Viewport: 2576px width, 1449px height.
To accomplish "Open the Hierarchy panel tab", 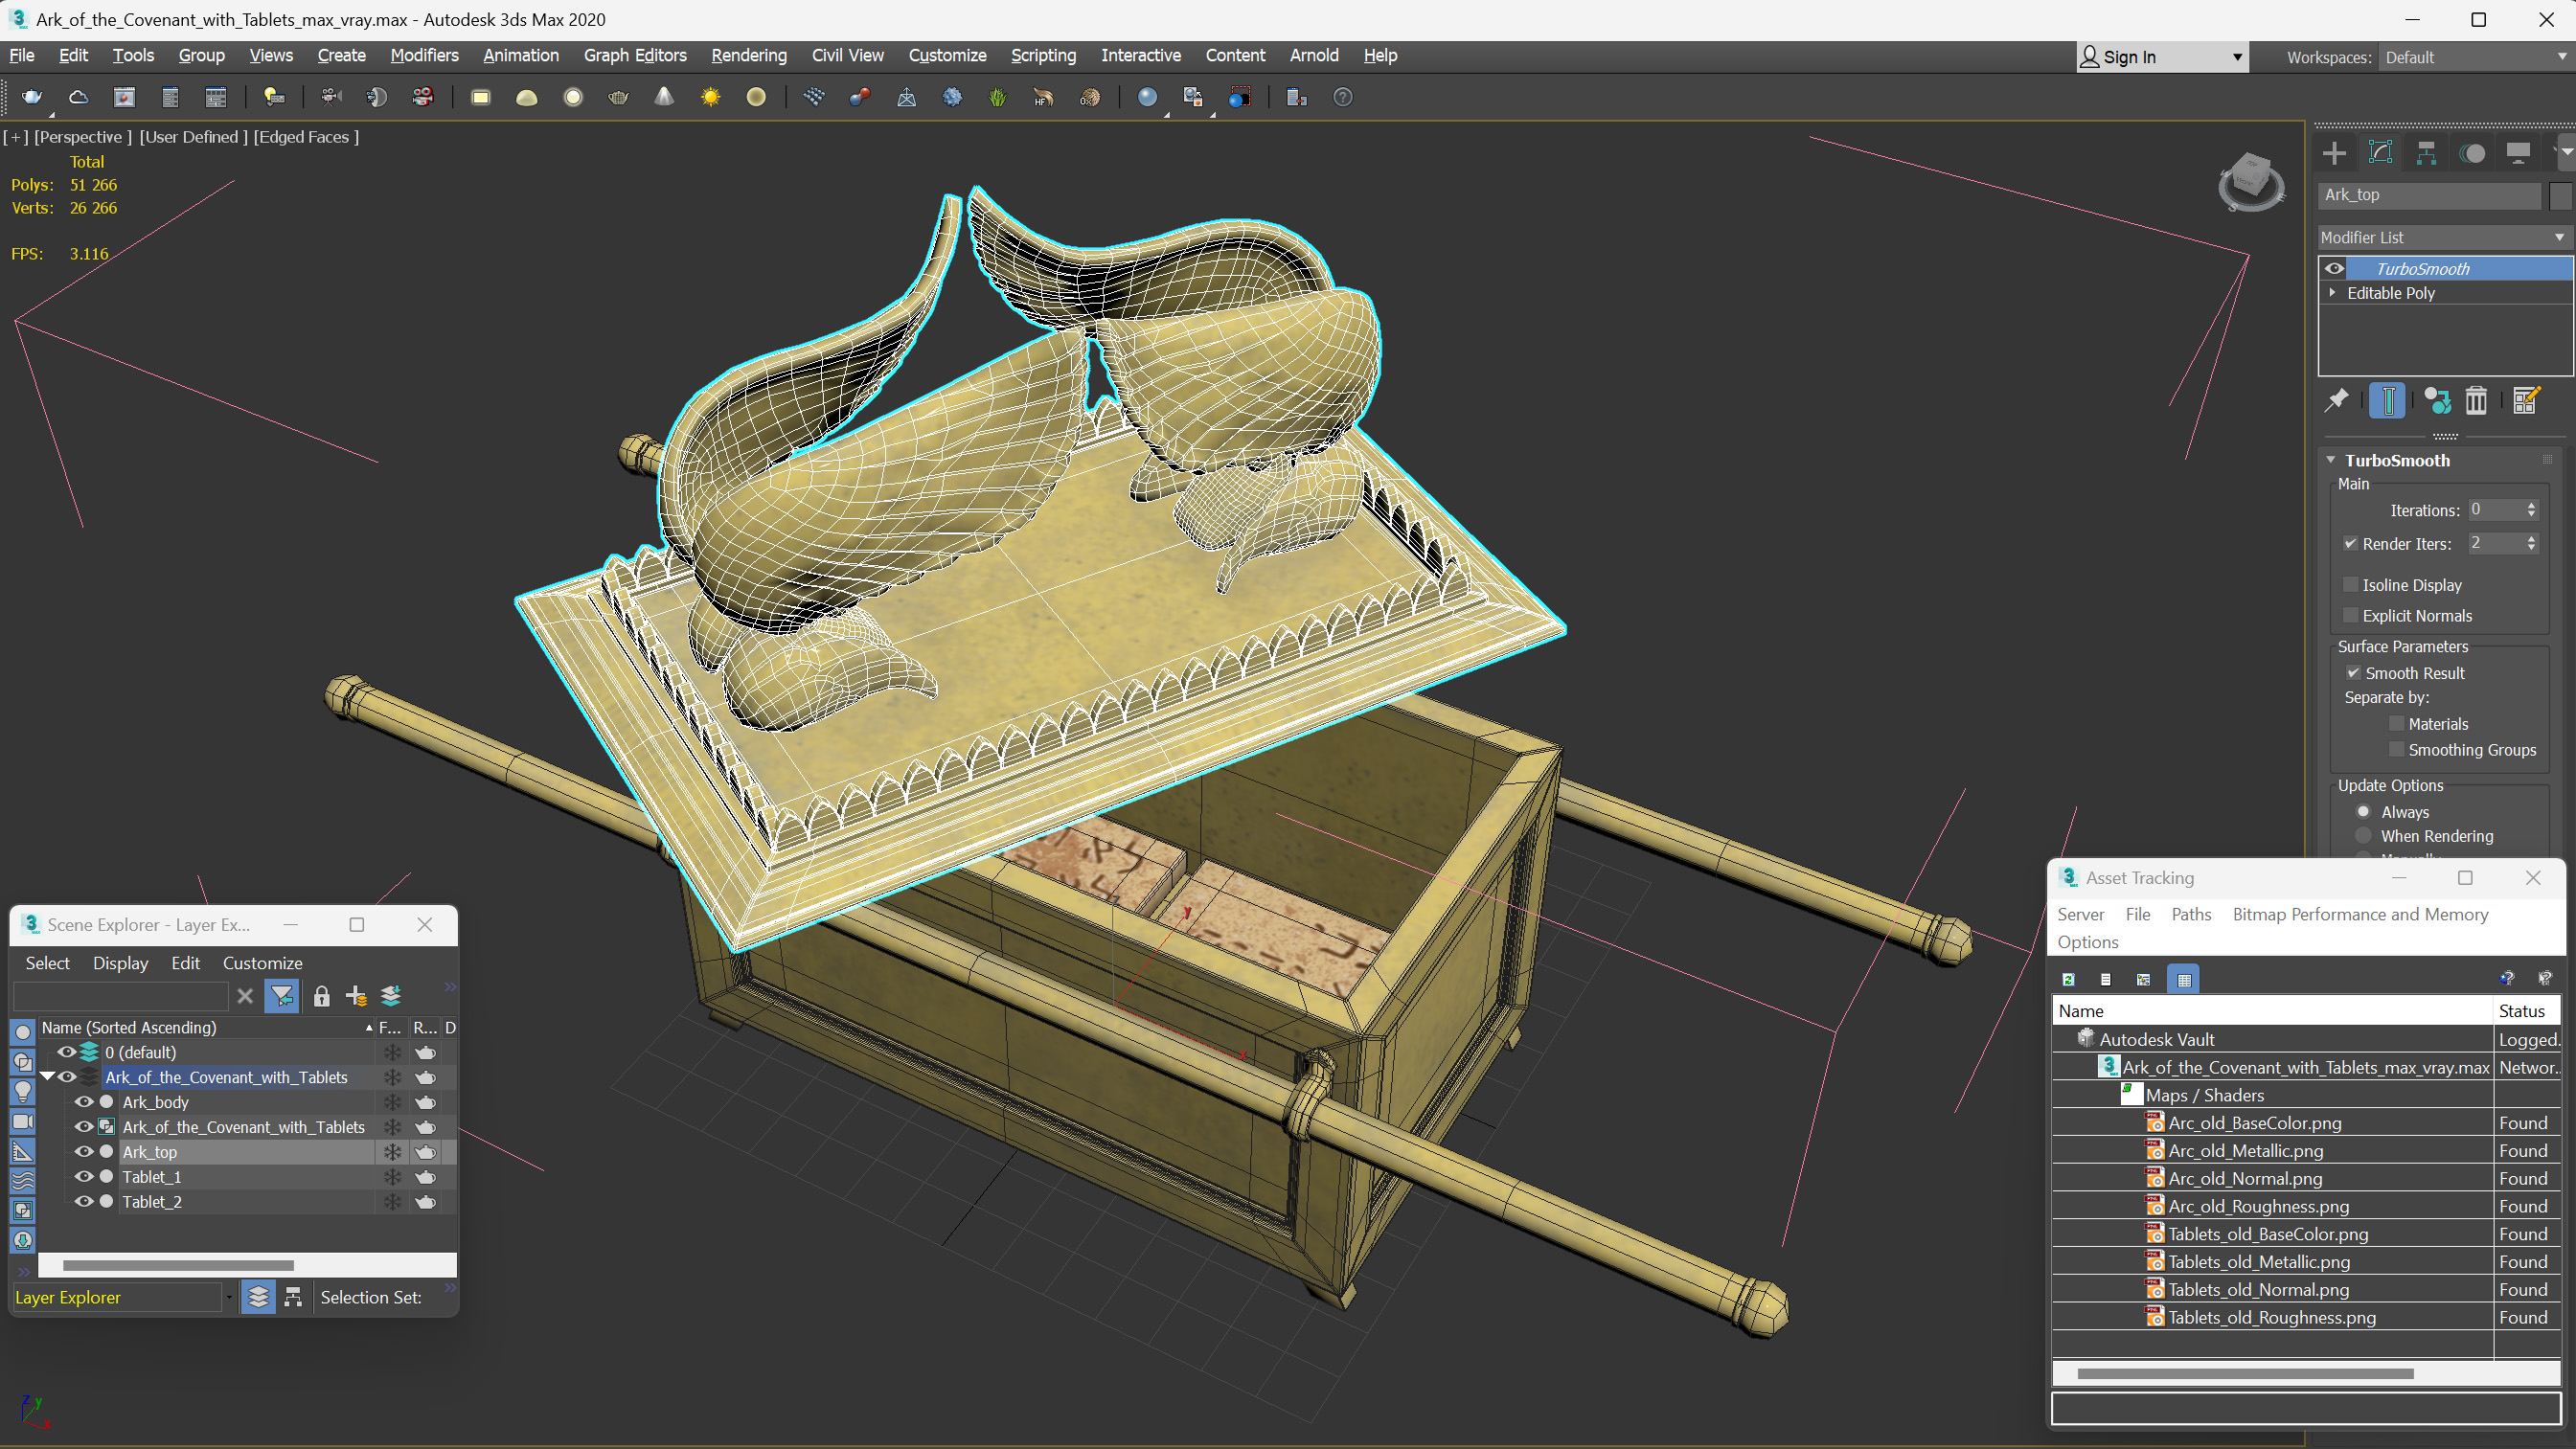I will (2426, 153).
